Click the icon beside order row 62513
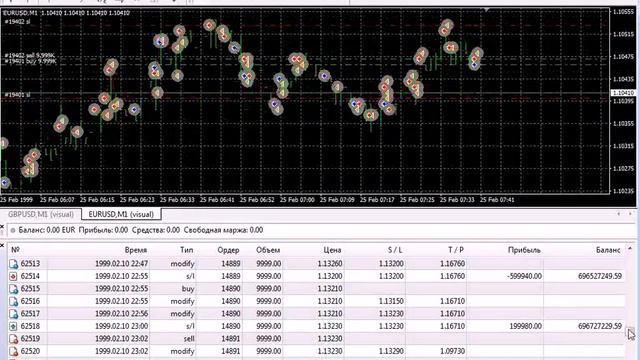 coord(13,264)
